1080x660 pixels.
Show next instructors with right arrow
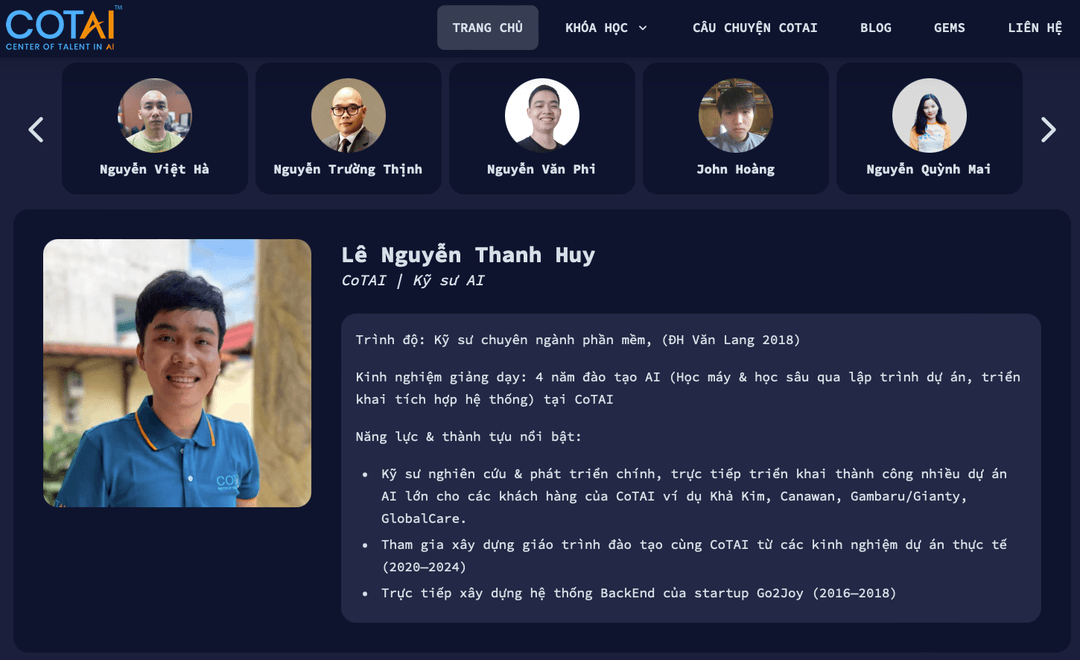pyautogui.click(x=1048, y=129)
